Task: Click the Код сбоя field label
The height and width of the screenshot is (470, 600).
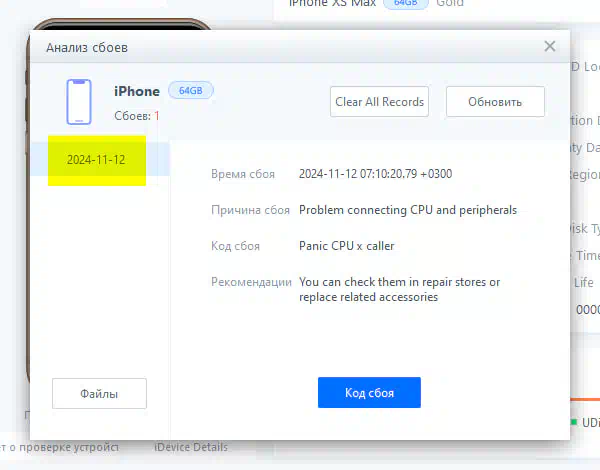Action: [x=235, y=246]
